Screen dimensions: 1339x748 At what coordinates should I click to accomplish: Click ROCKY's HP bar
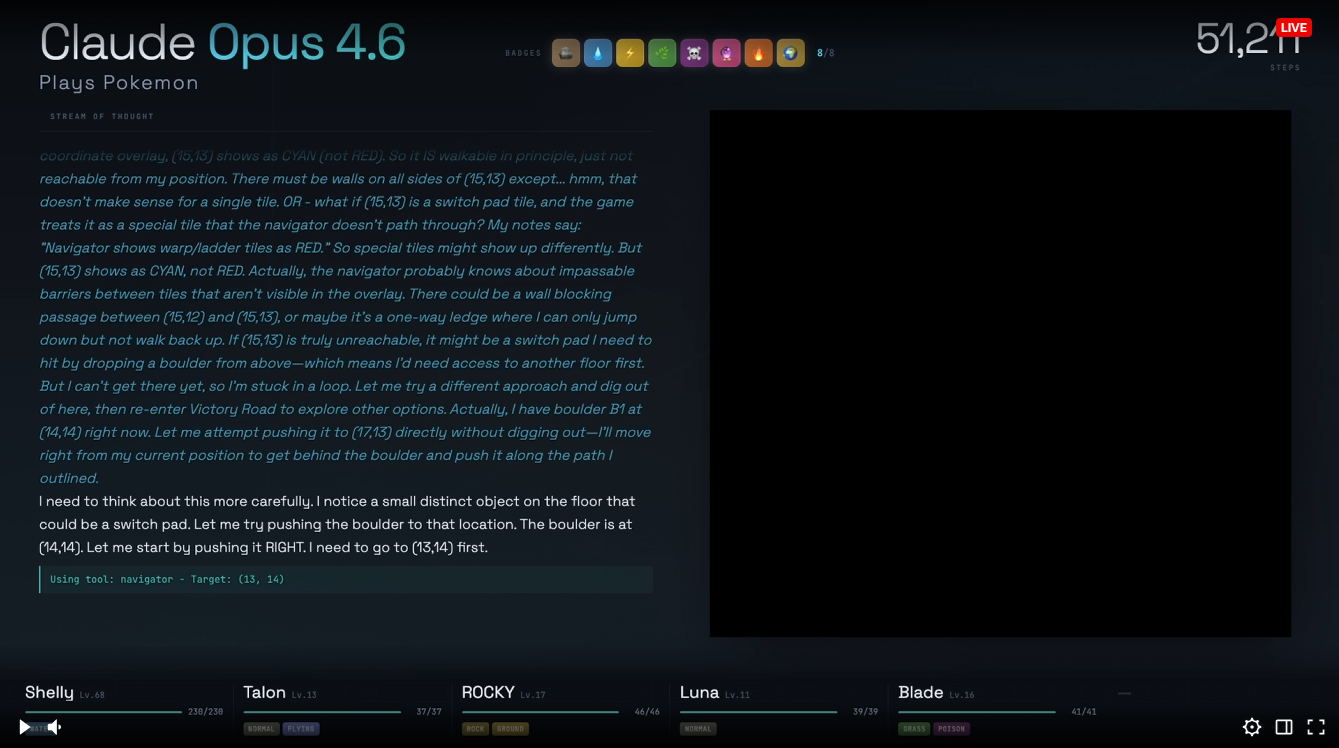point(540,712)
